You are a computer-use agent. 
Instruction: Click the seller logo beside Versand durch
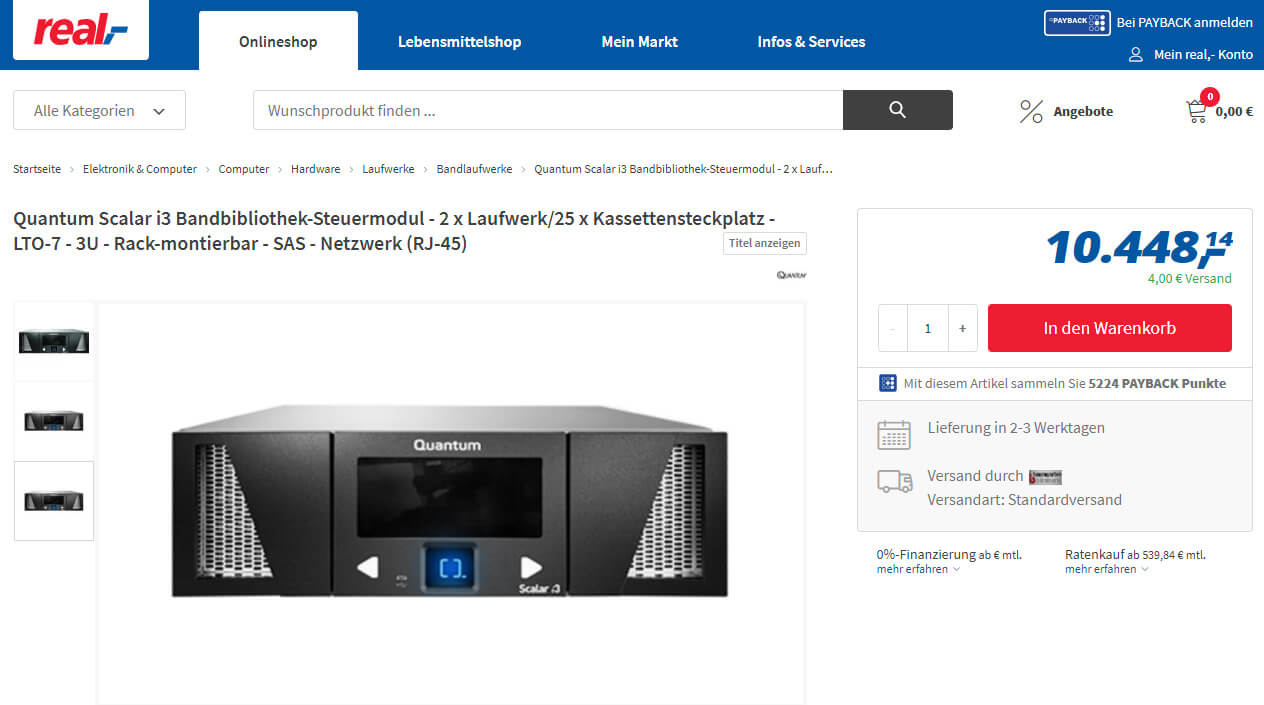pos(1045,477)
